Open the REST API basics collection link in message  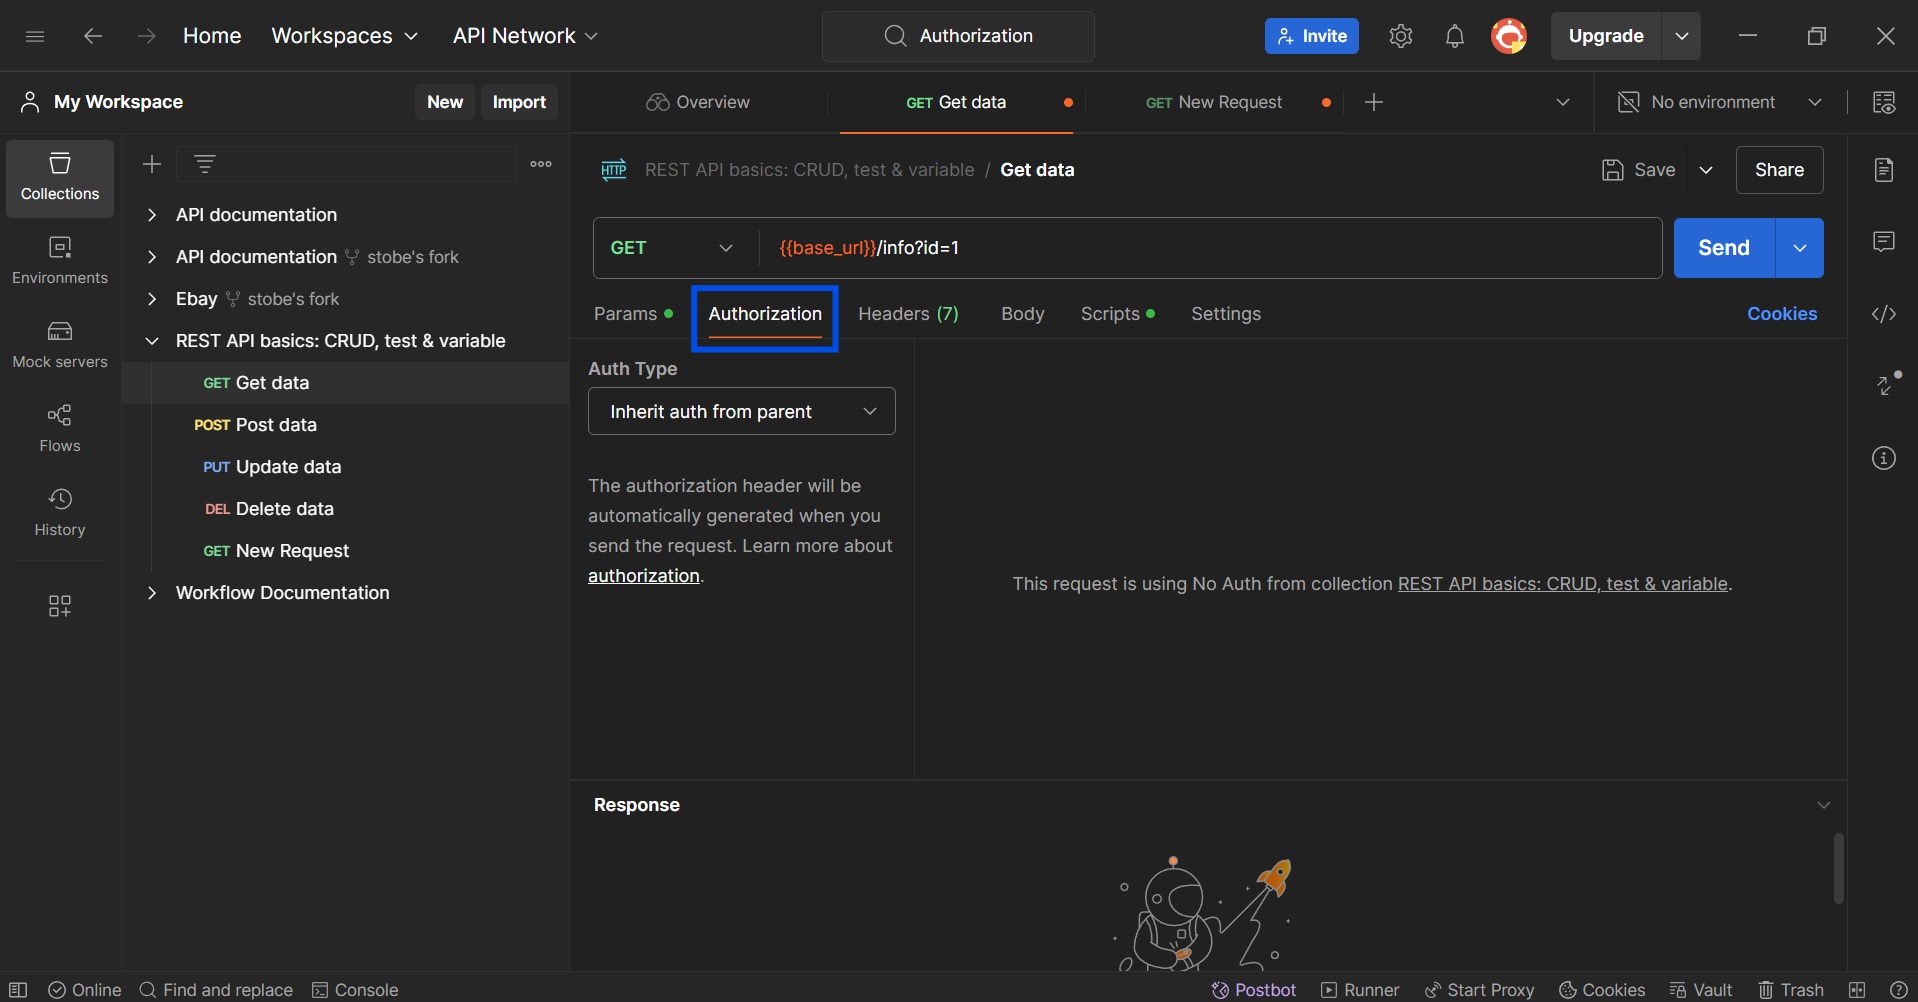point(1563,584)
